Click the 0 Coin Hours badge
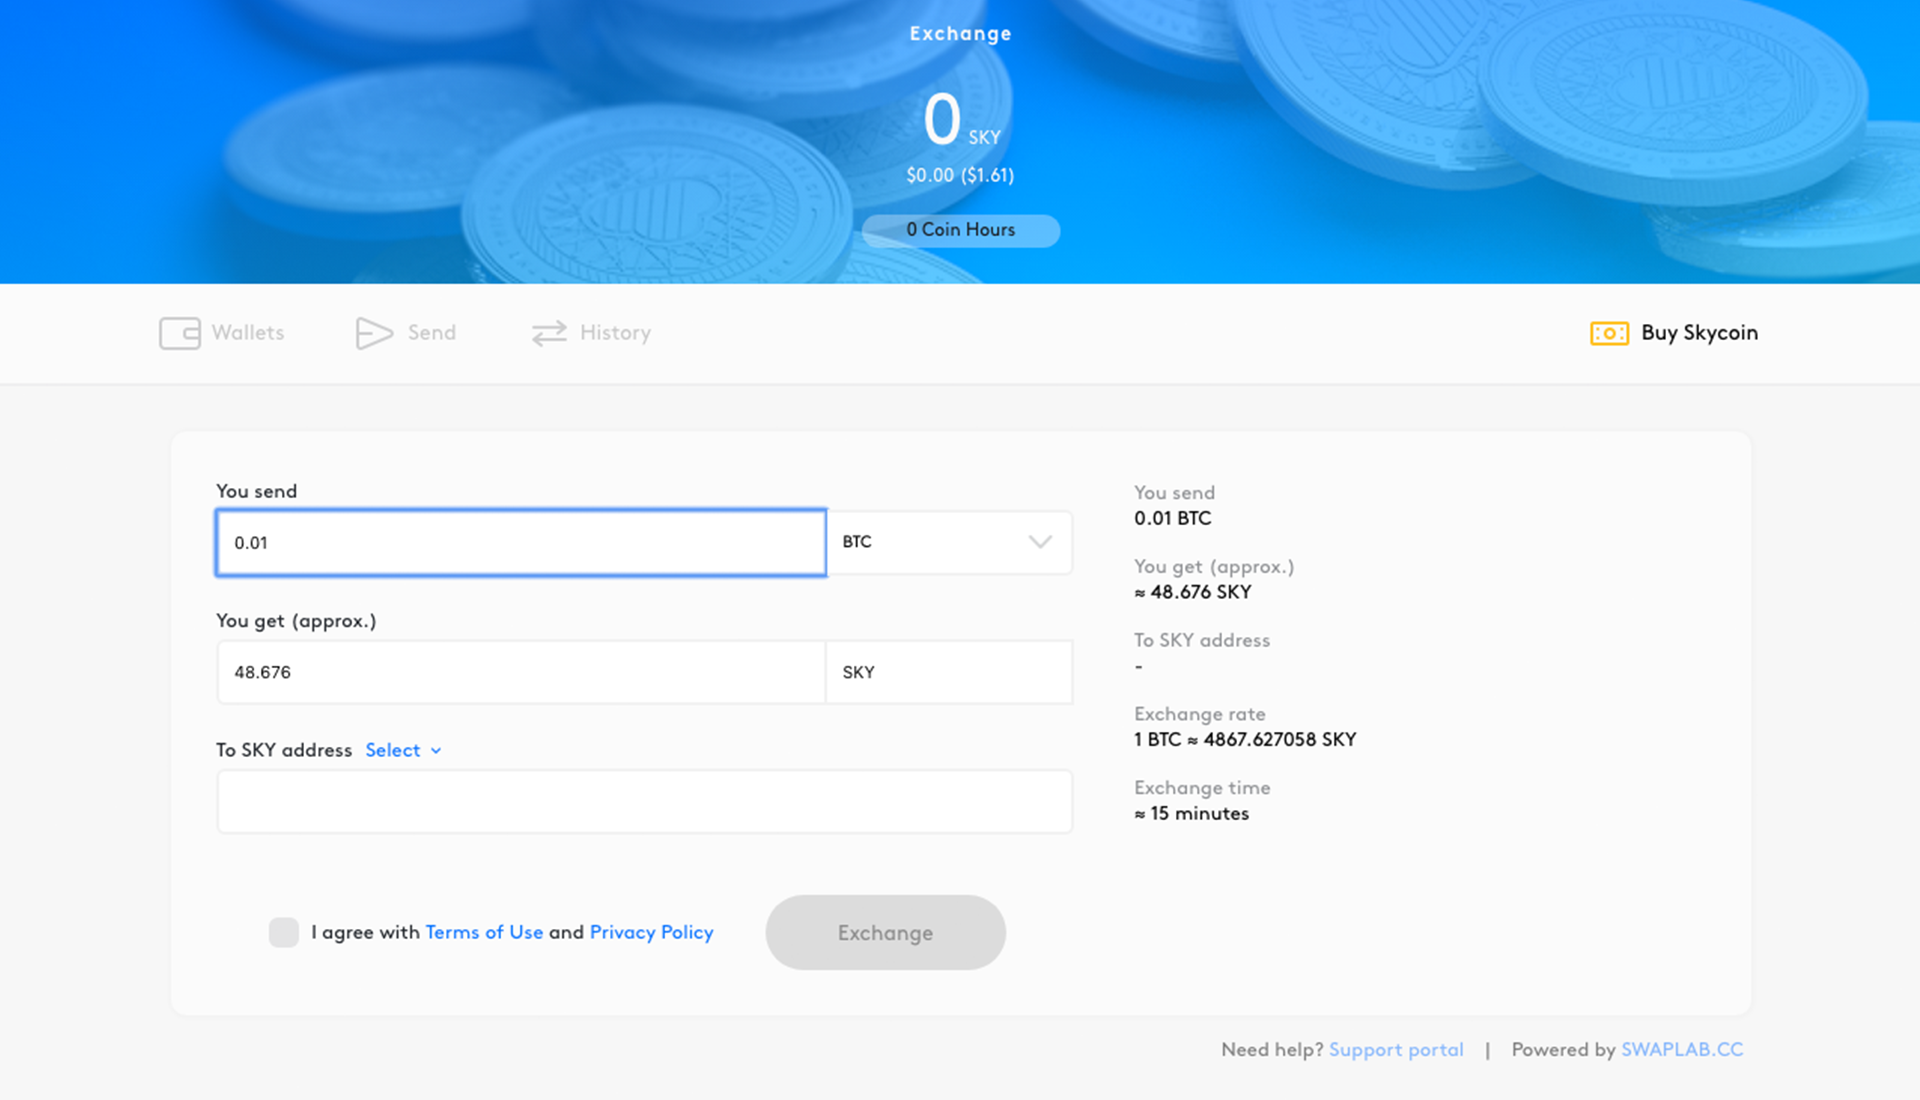The image size is (1920, 1100). coord(959,230)
